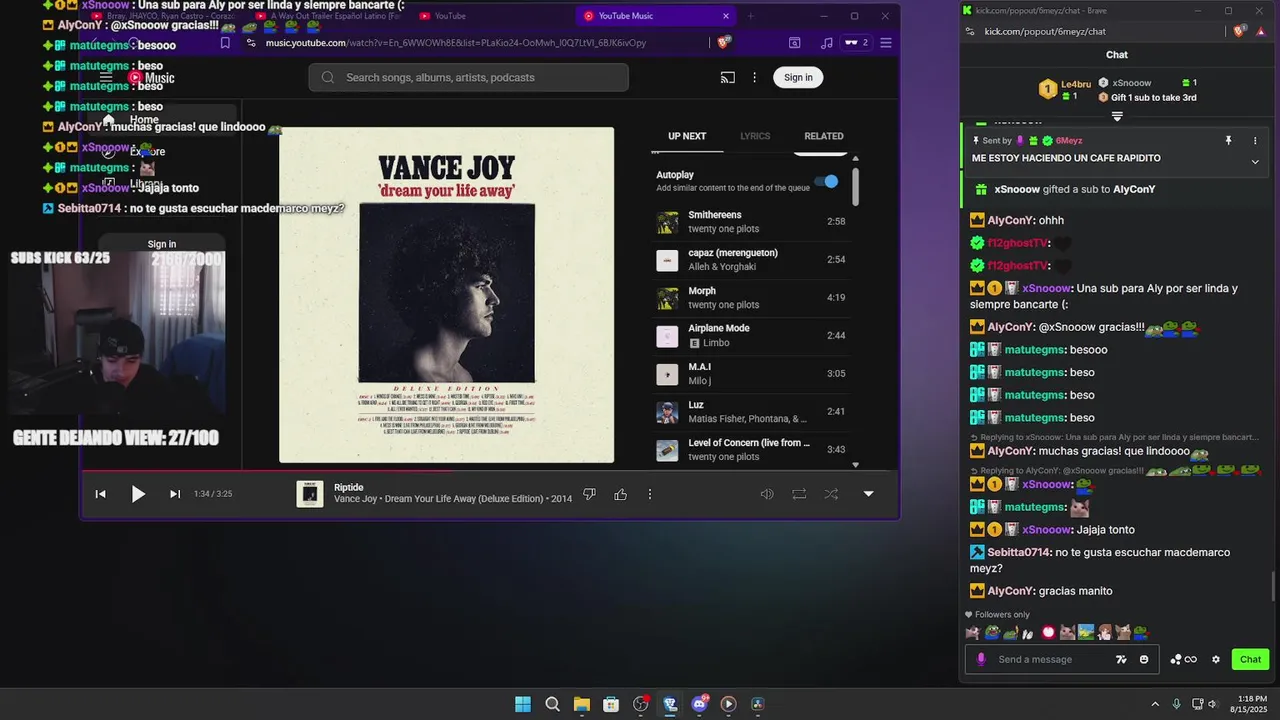Mute the player volume
The width and height of the screenshot is (1280, 720).
[x=767, y=494]
